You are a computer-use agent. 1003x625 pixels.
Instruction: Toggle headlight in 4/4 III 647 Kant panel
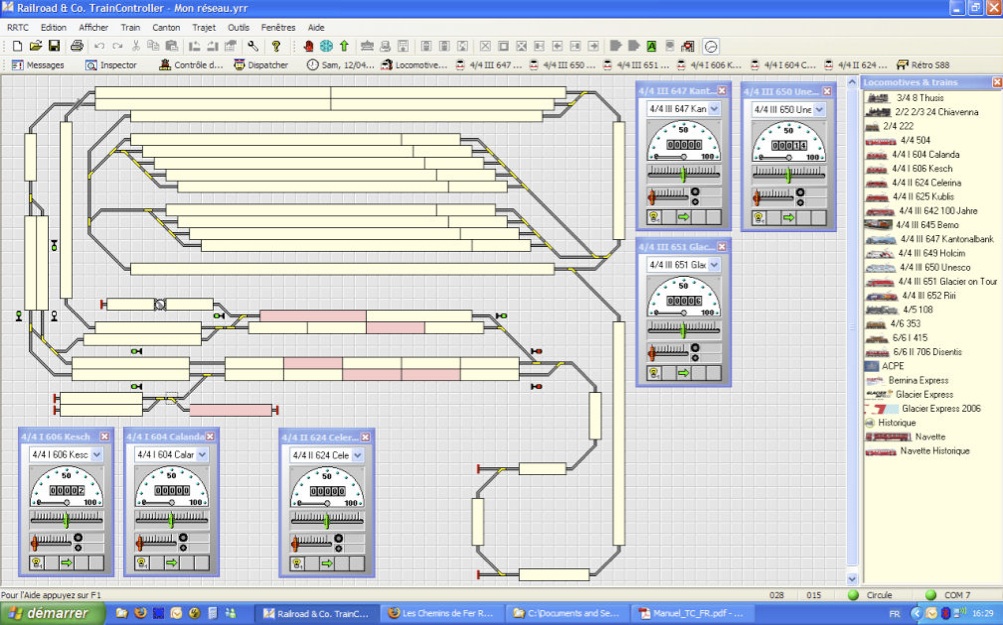pyautogui.click(x=654, y=217)
